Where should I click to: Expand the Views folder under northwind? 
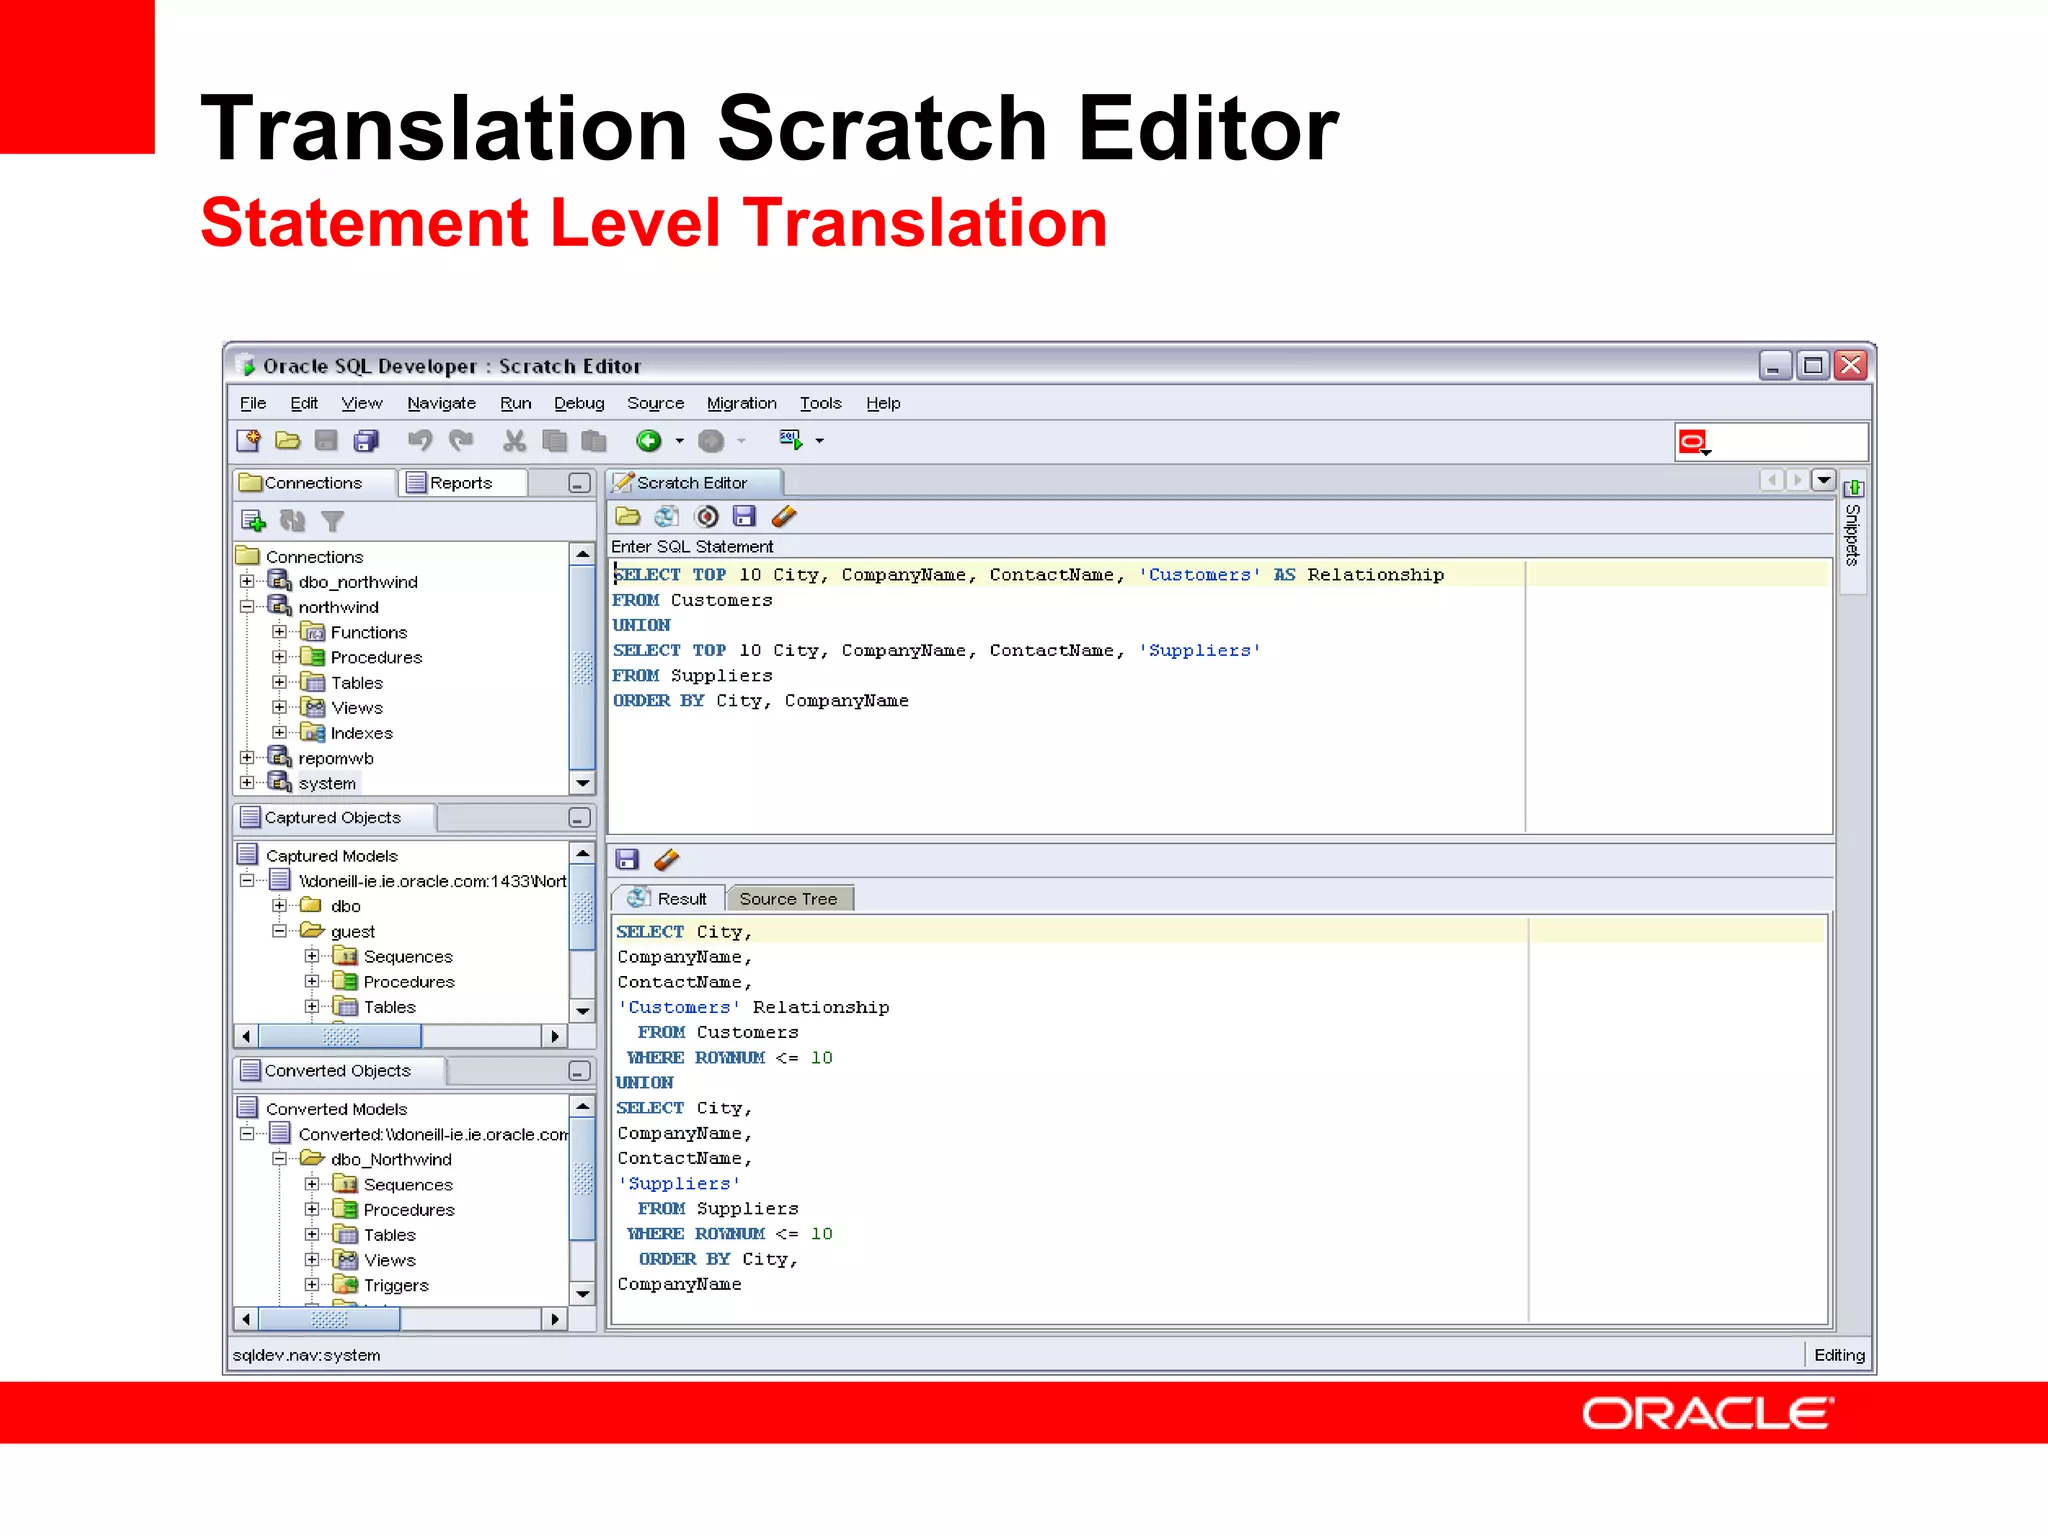[x=279, y=707]
